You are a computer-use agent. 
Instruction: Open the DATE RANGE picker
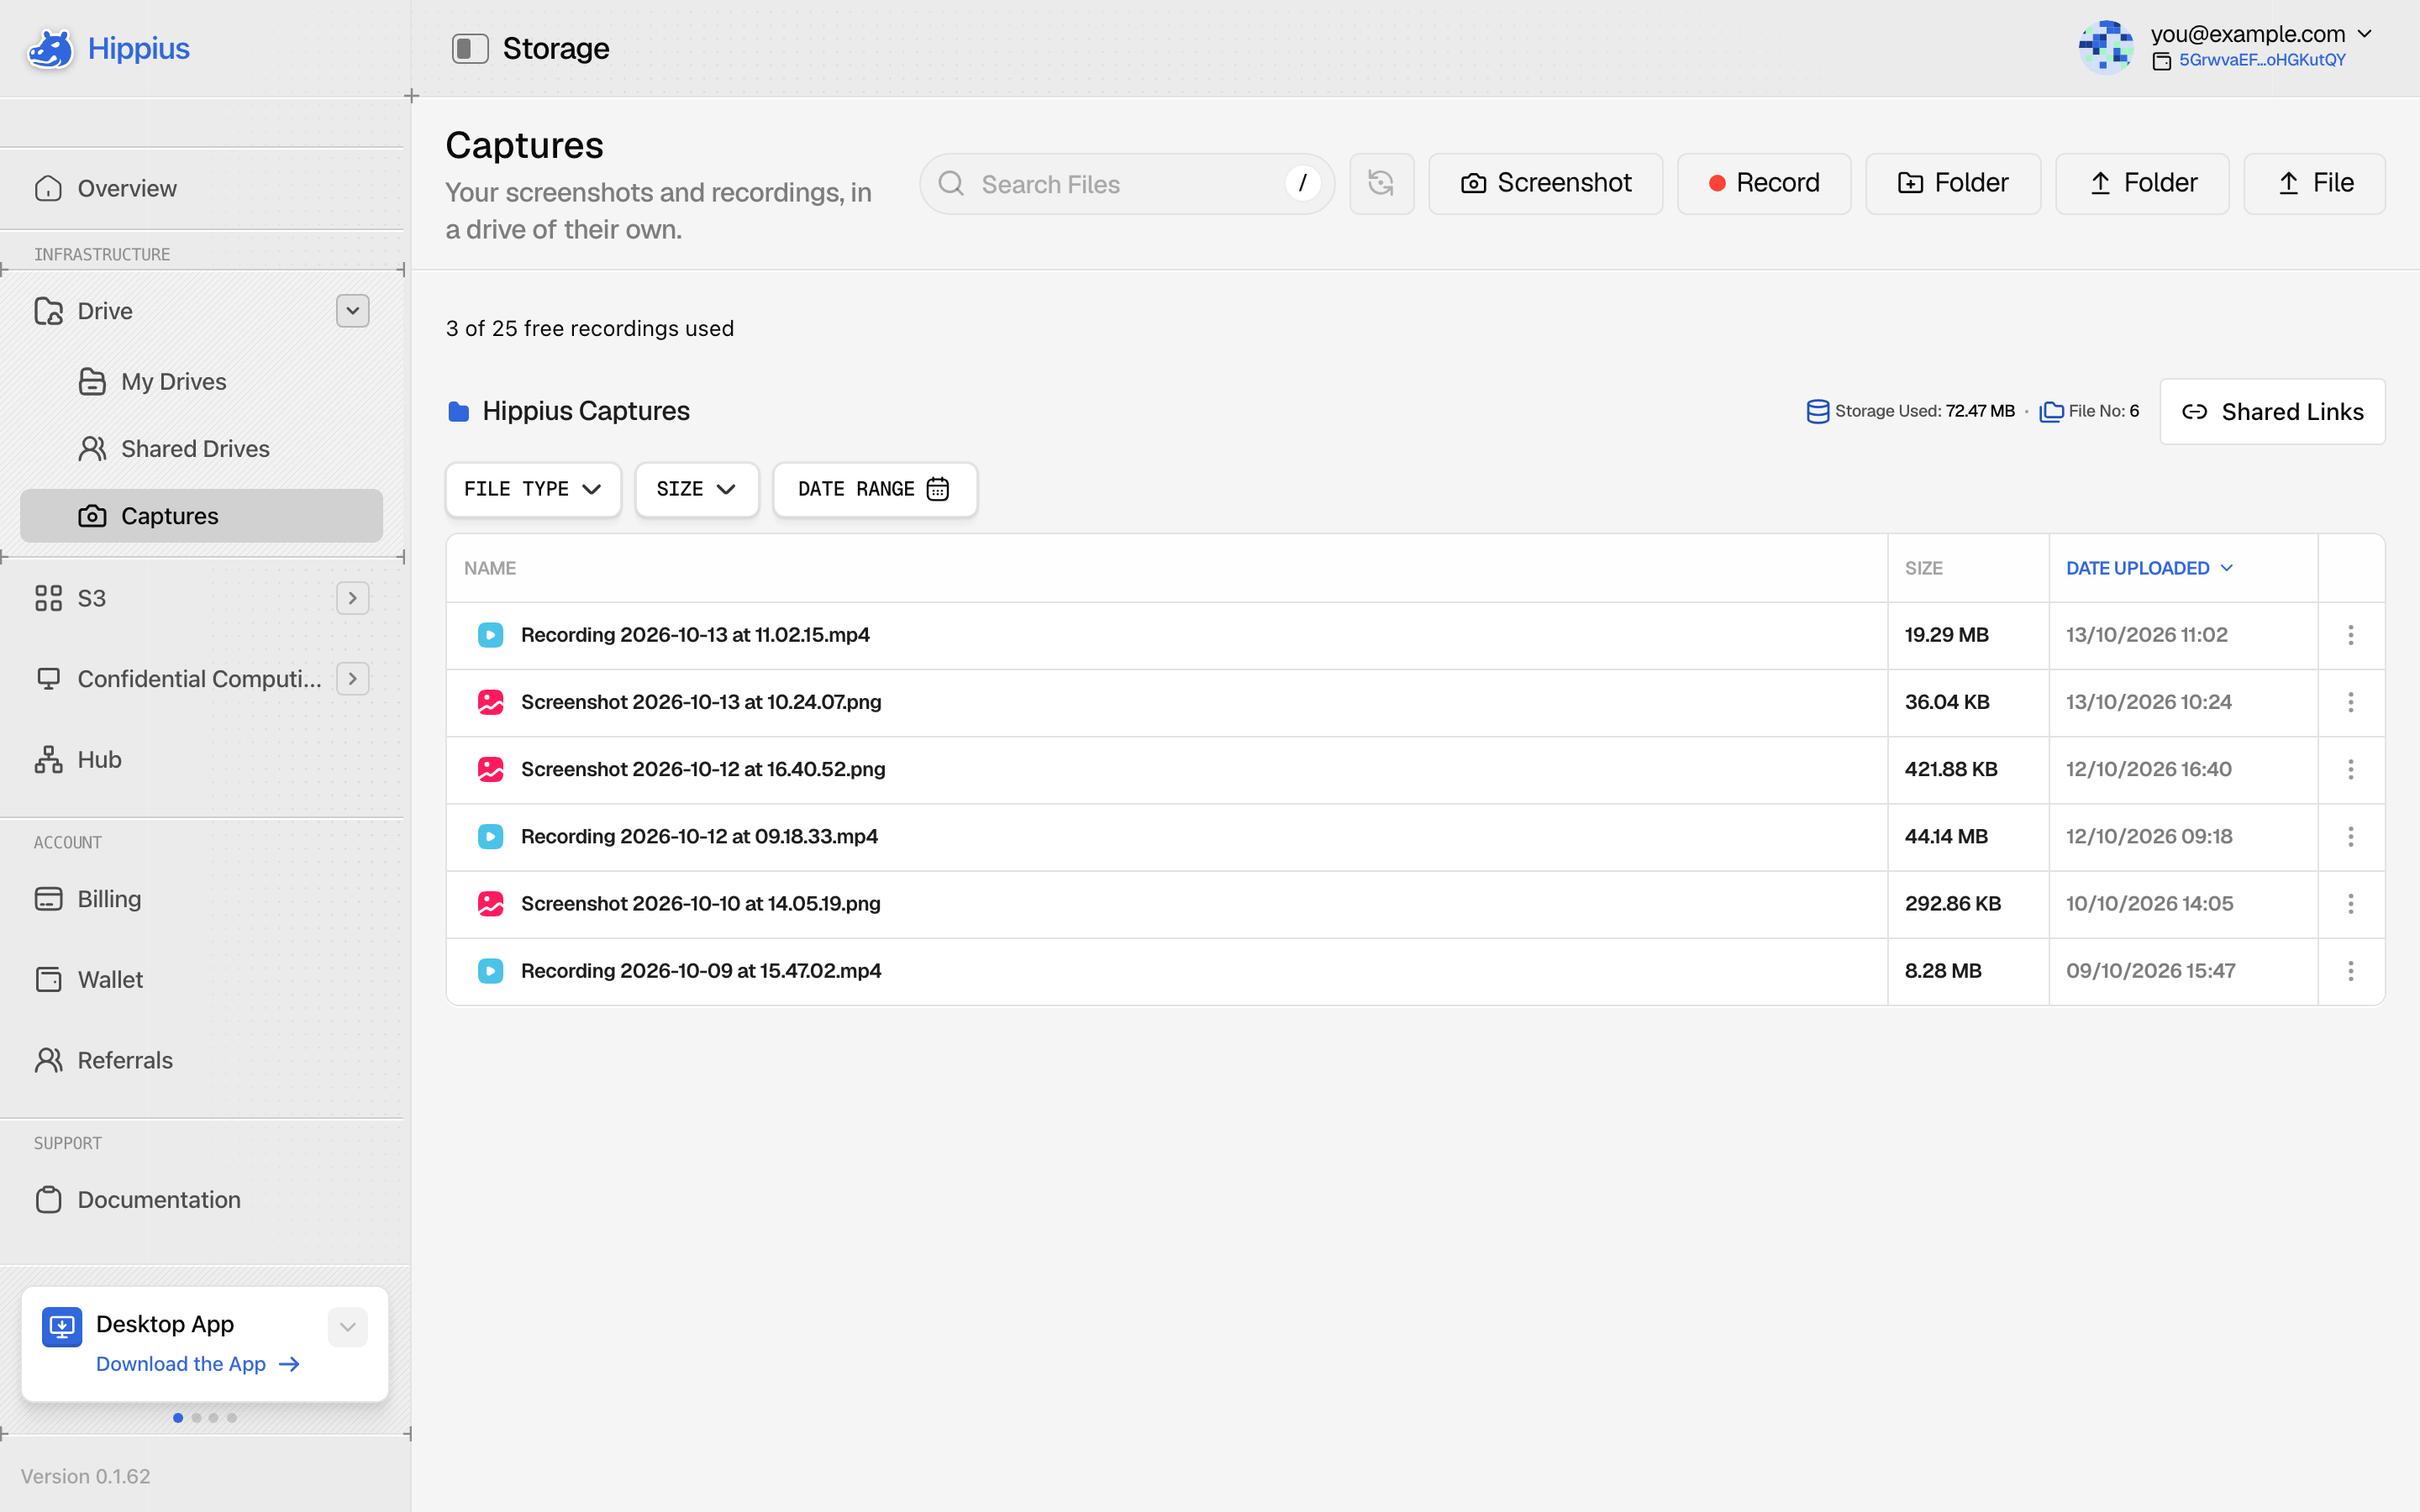tap(875, 489)
